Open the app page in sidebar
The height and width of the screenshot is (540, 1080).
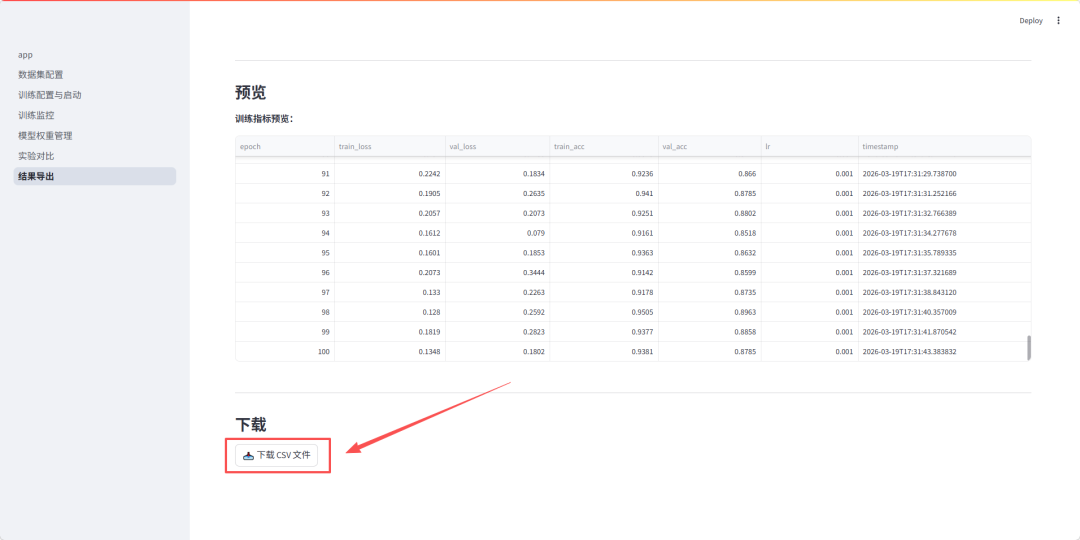(26, 55)
